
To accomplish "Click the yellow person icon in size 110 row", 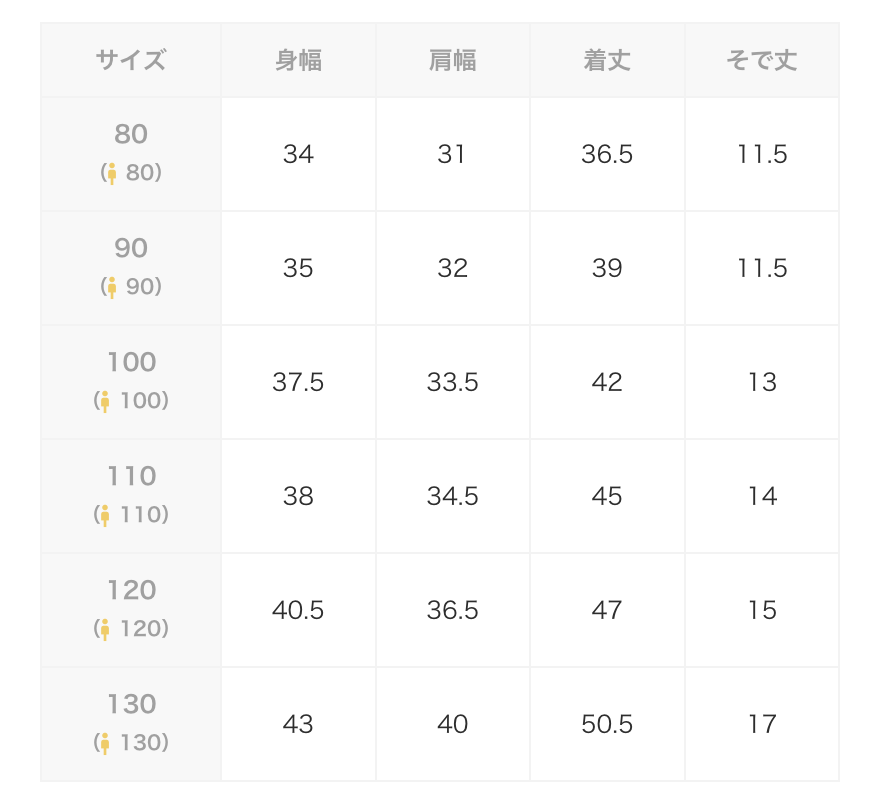I will [x=105, y=515].
